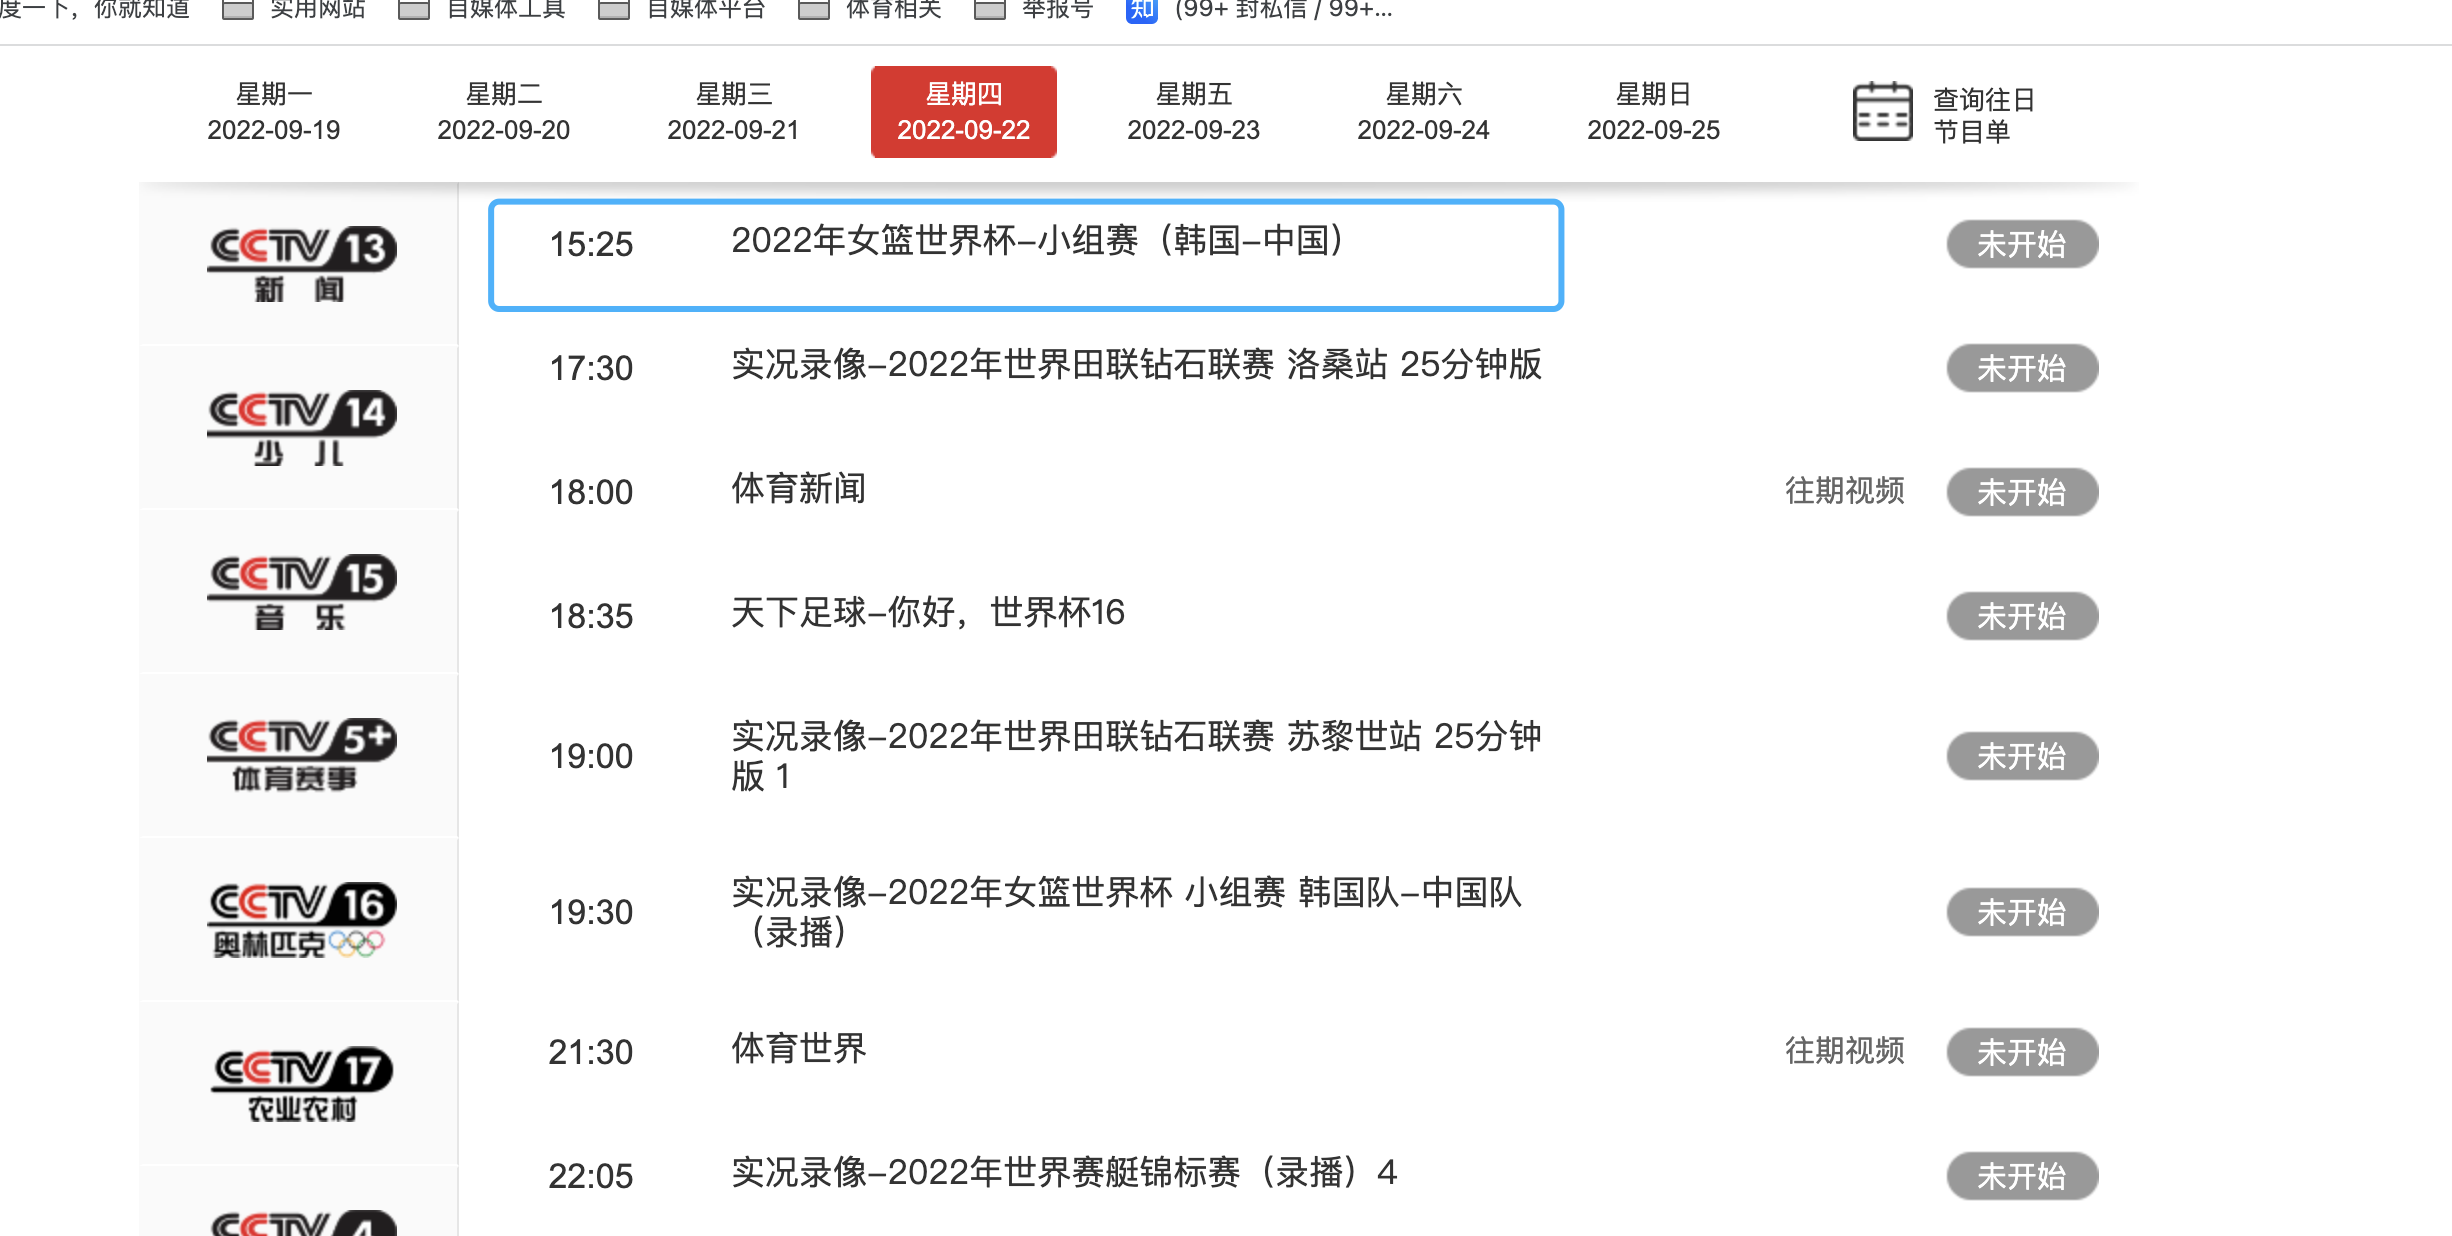This screenshot has height=1236, width=2452.
Task: Click the 15:25 time entry
Action: (x=591, y=245)
